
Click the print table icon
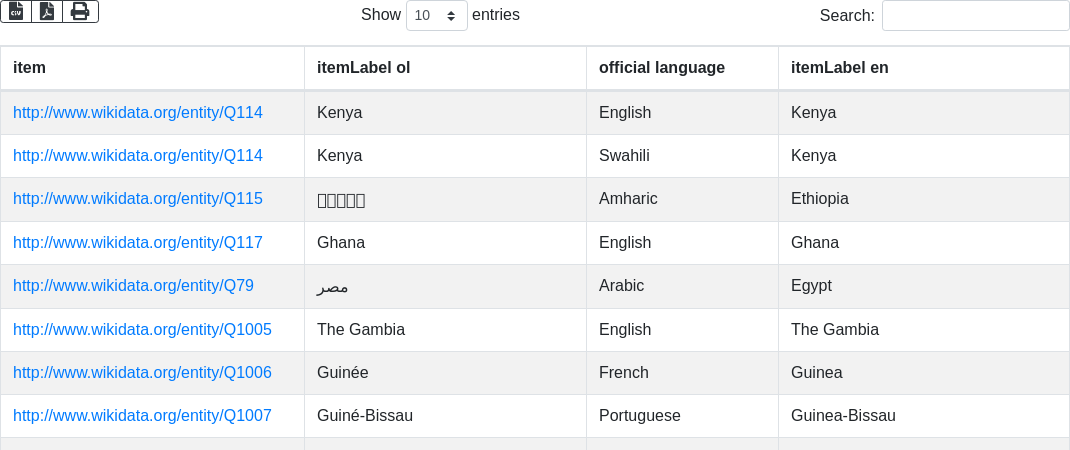pos(80,11)
